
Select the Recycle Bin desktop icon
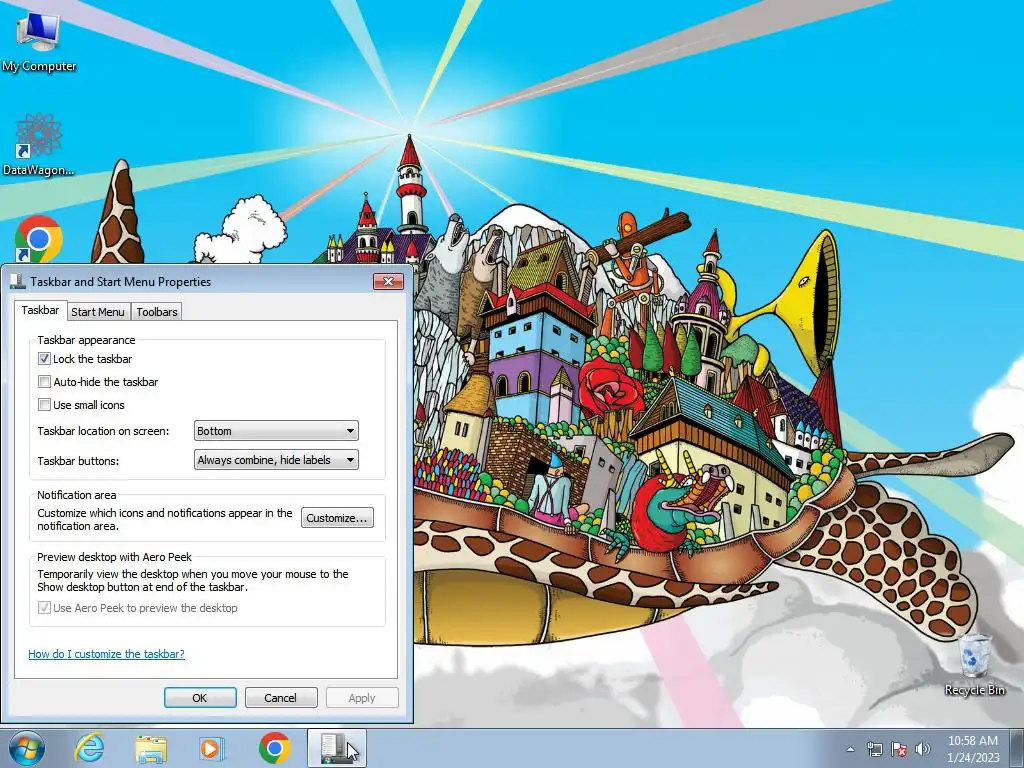click(974, 664)
